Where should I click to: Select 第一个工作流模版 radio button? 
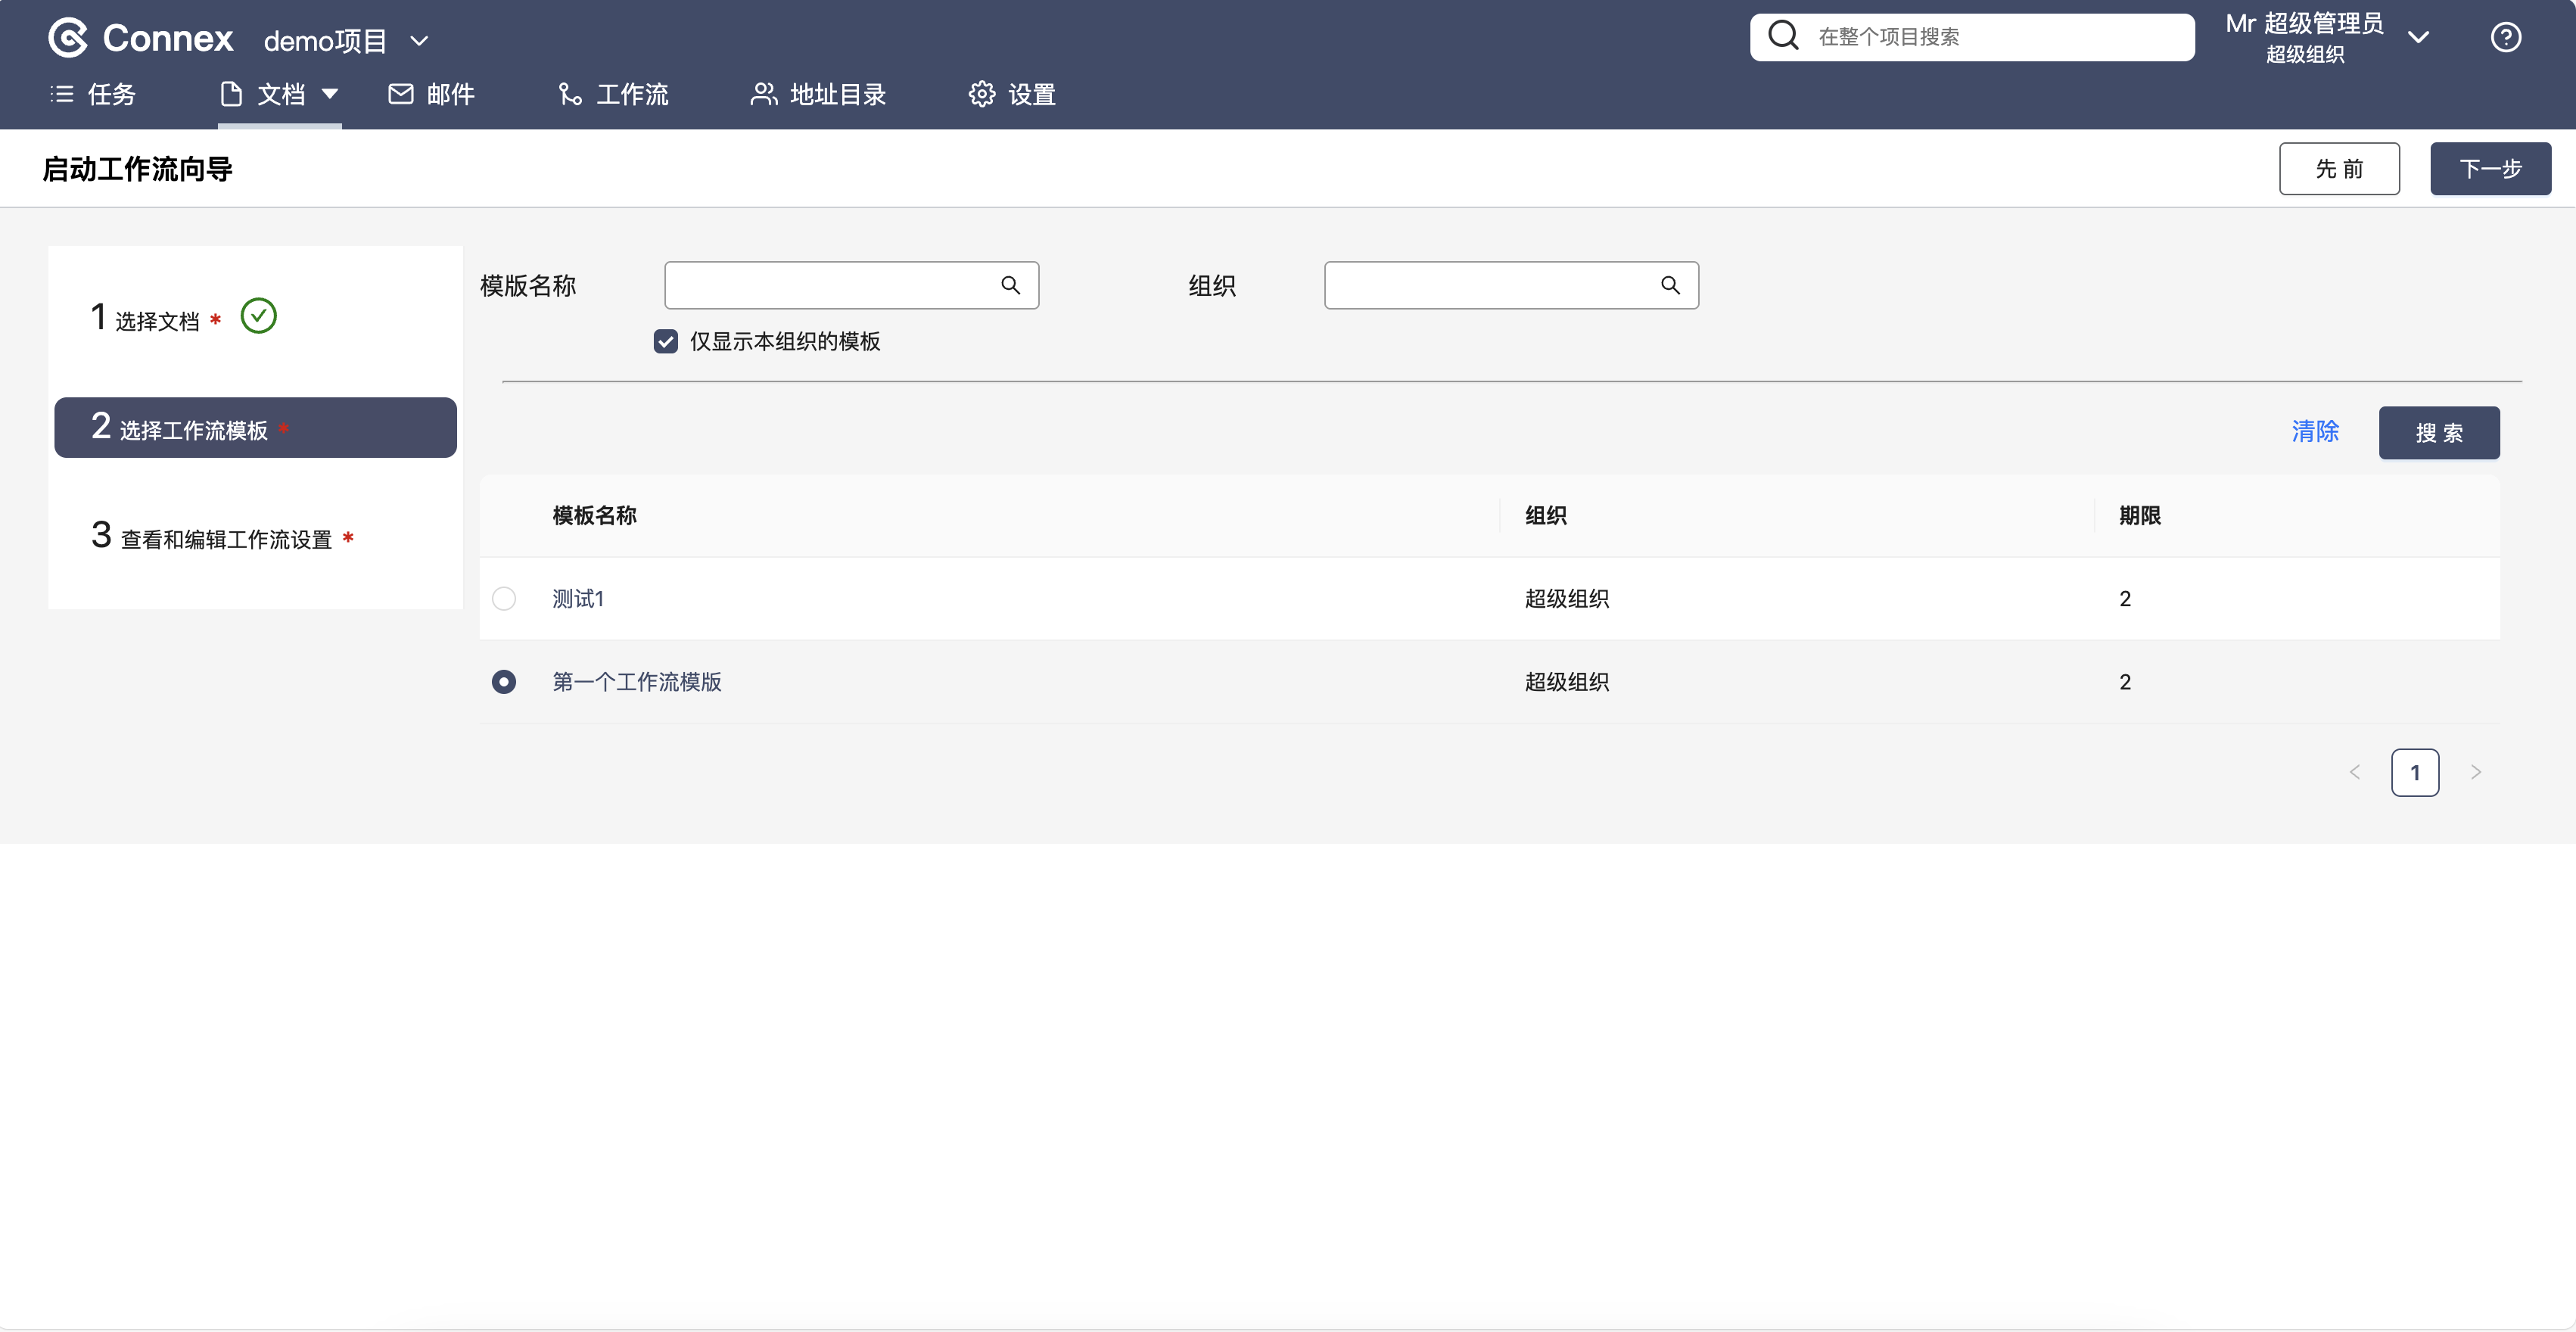504,682
